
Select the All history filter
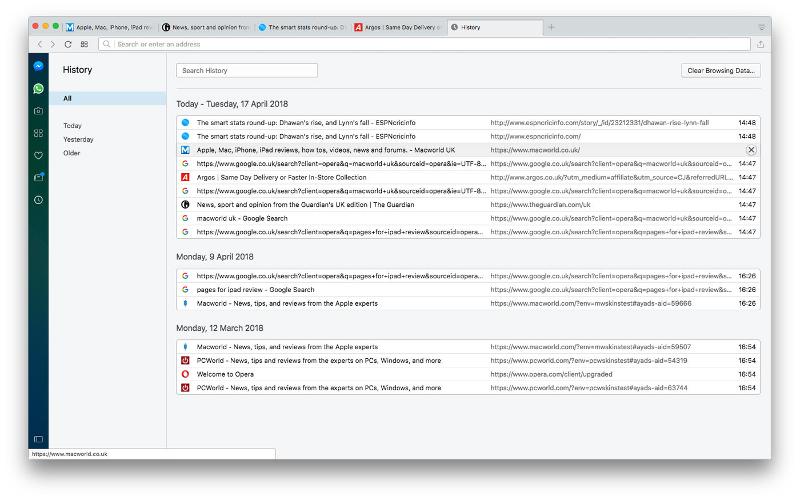(108, 98)
